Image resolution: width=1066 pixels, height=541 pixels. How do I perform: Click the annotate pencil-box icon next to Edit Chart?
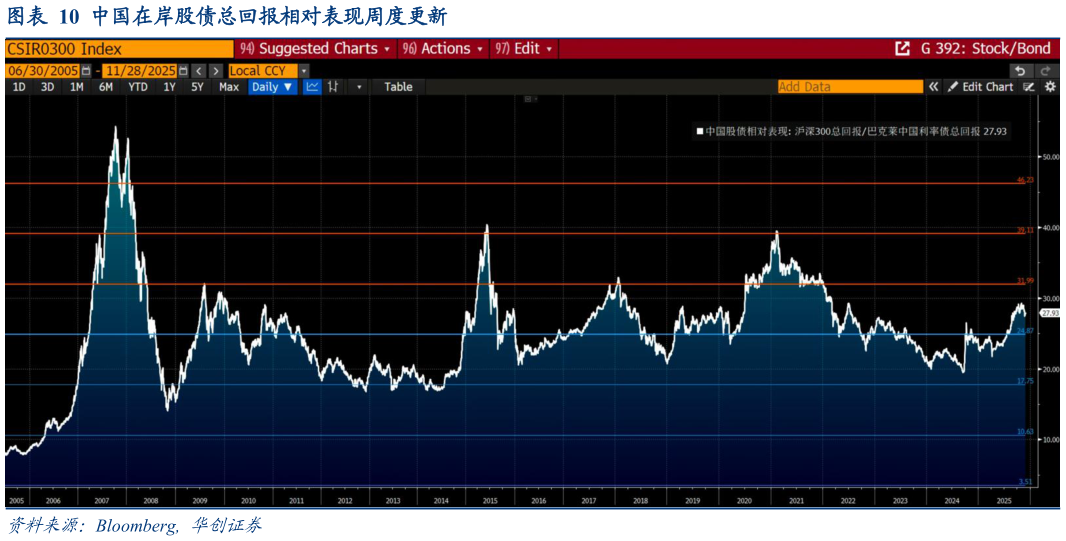[1029, 87]
